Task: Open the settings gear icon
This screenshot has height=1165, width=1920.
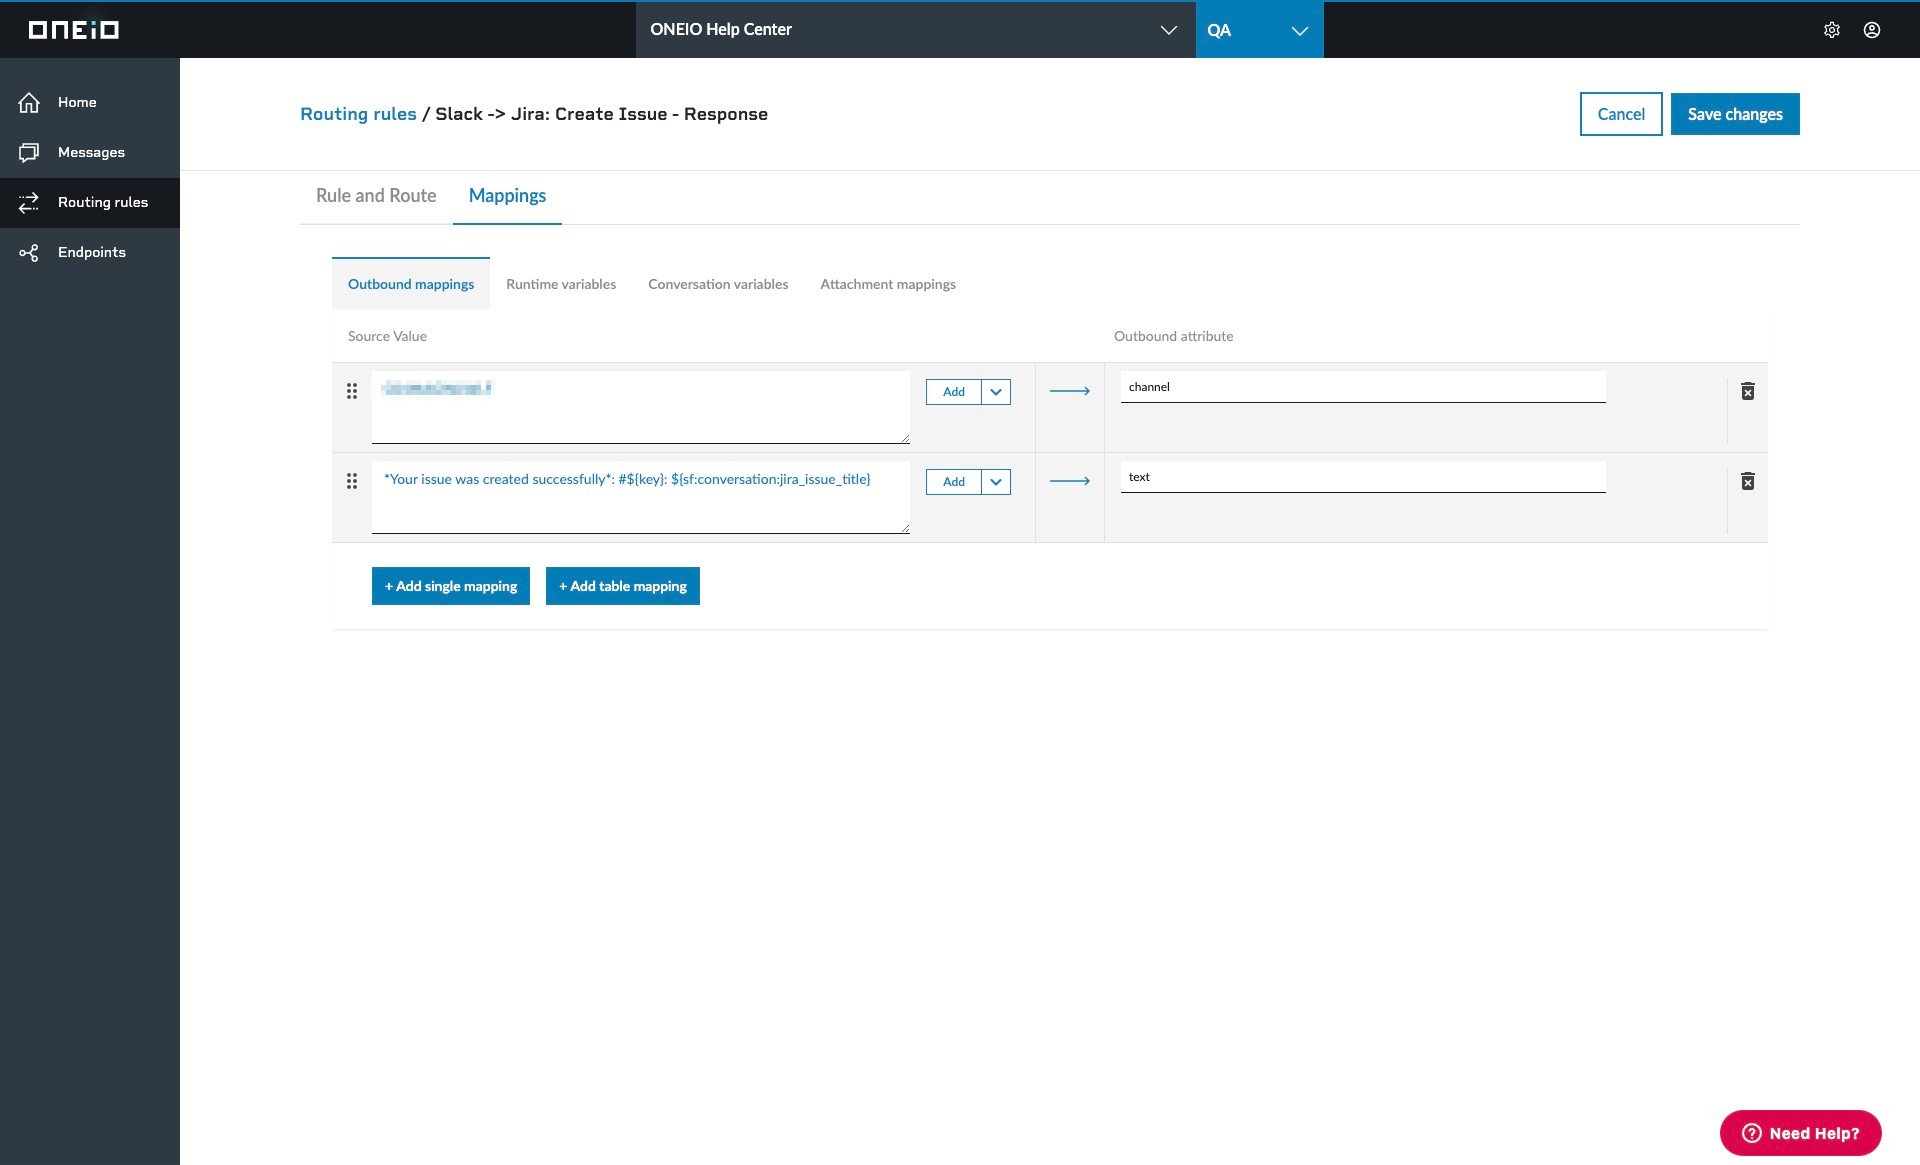Action: click(x=1832, y=30)
